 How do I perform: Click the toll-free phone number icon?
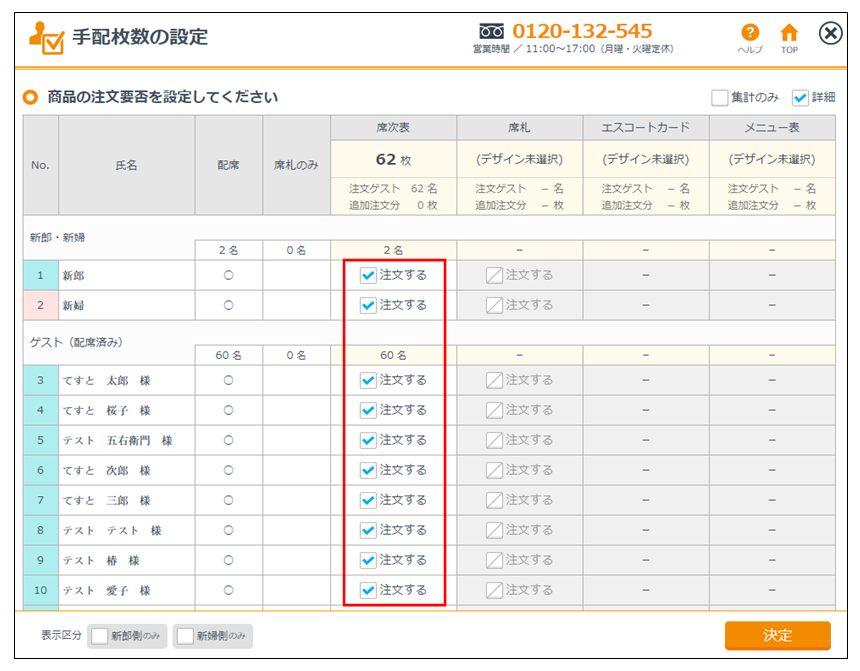(491, 30)
